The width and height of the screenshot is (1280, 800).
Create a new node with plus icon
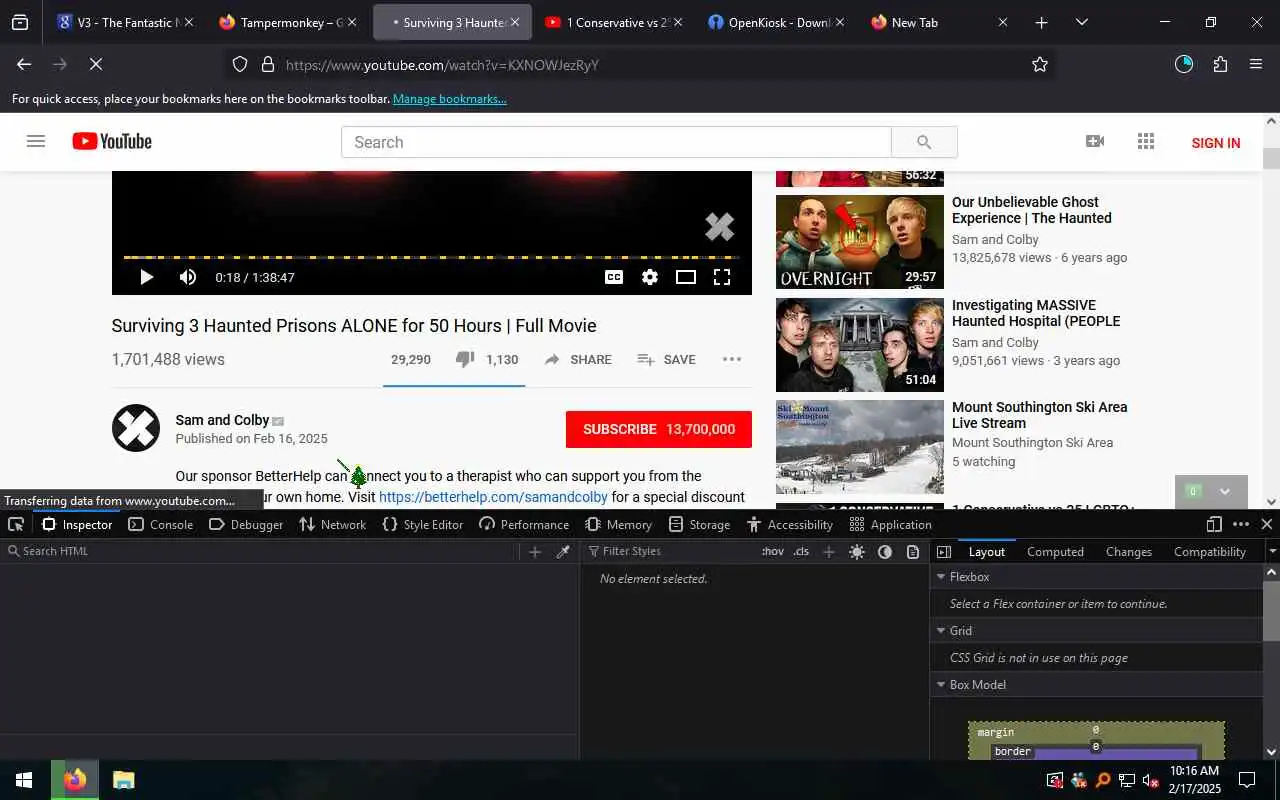pyautogui.click(x=535, y=552)
